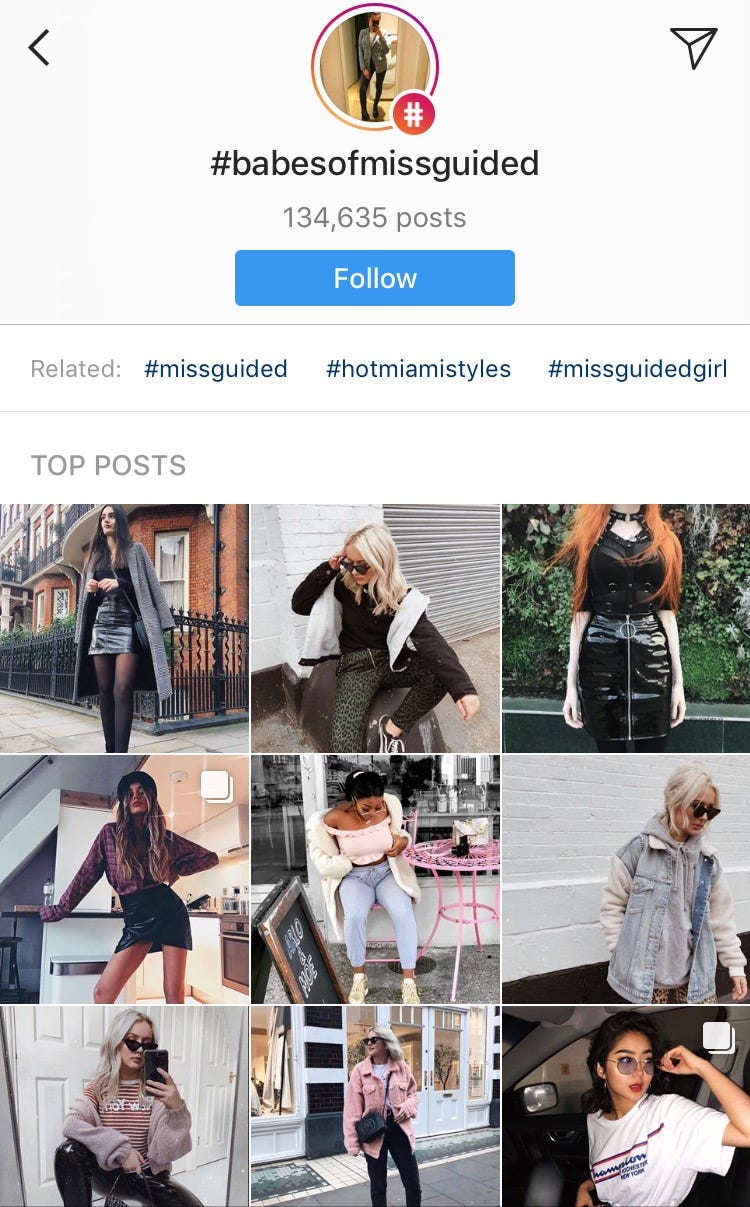This screenshot has width=750, height=1207.
Task: Open car selfie with Champion t-shirt
Action: [626, 1106]
